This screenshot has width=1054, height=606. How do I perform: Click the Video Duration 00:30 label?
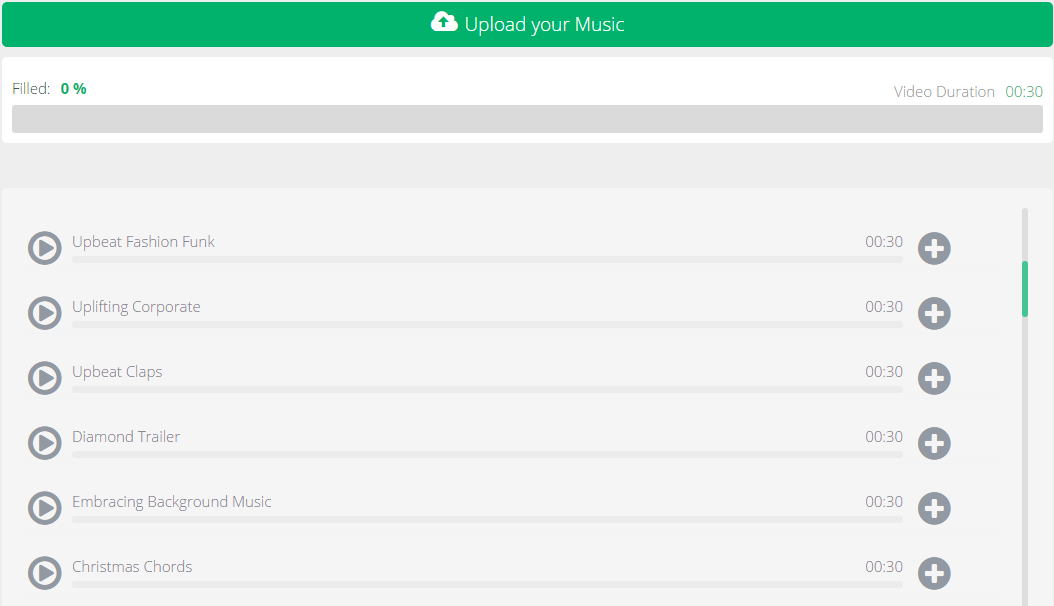pyautogui.click(x=966, y=91)
